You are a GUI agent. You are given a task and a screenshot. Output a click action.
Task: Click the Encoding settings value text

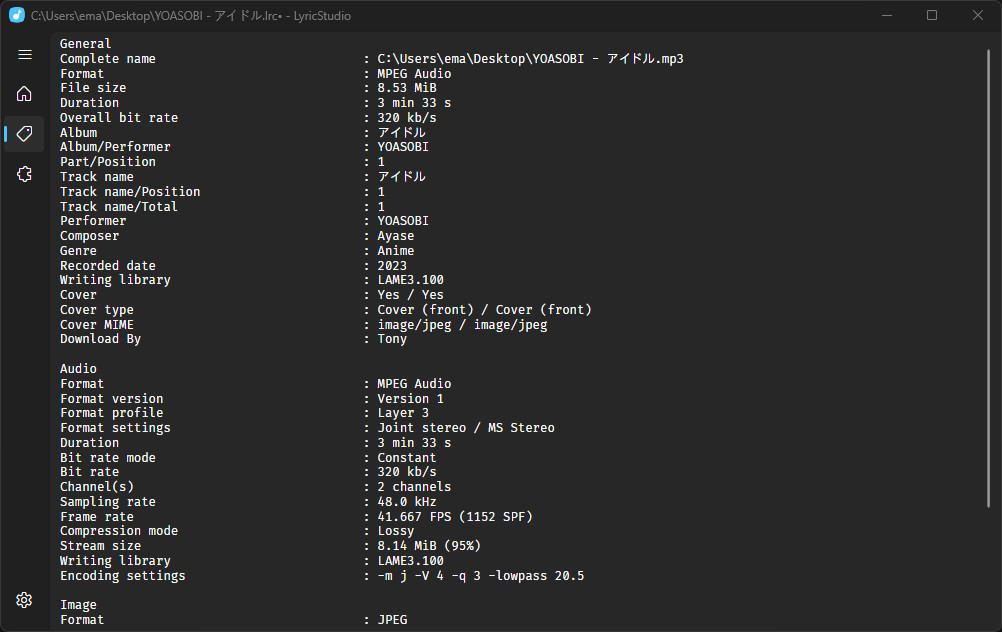[x=481, y=576]
